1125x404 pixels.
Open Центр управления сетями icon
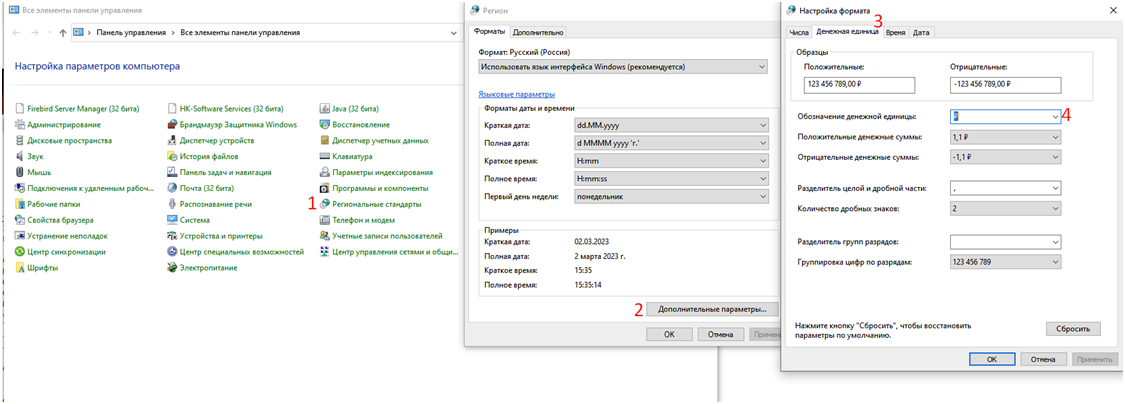tap(325, 252)
